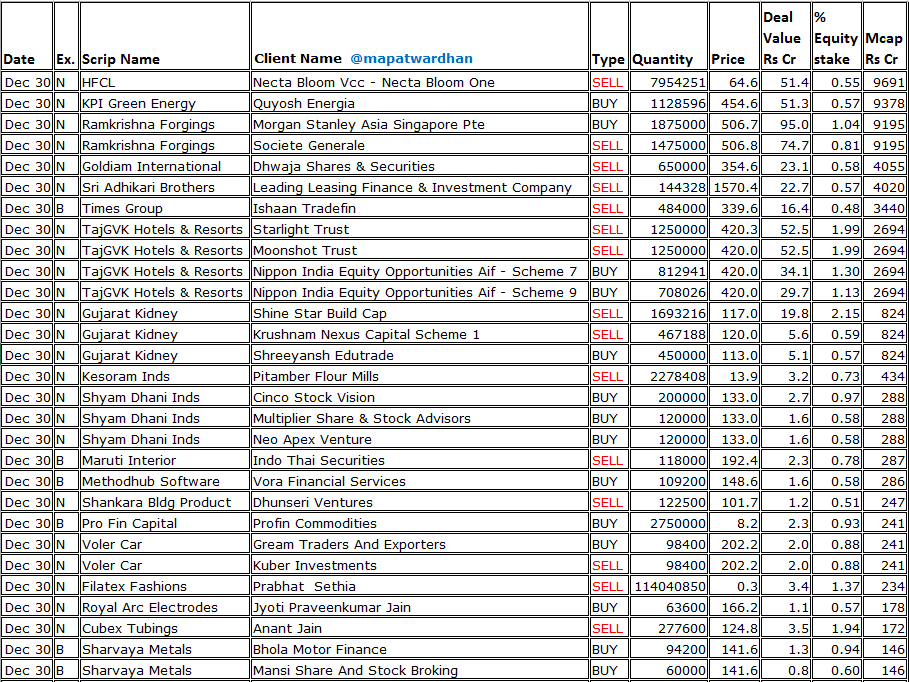909x682 pixels.
Task: Select the Bhola Motor Finance cell
Action: point(420,649)
